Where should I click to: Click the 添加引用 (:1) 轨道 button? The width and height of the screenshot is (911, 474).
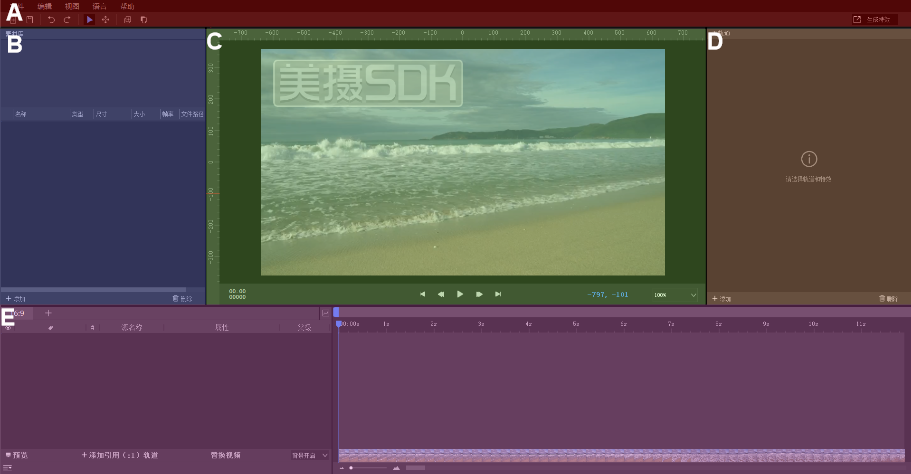point(120,455)
